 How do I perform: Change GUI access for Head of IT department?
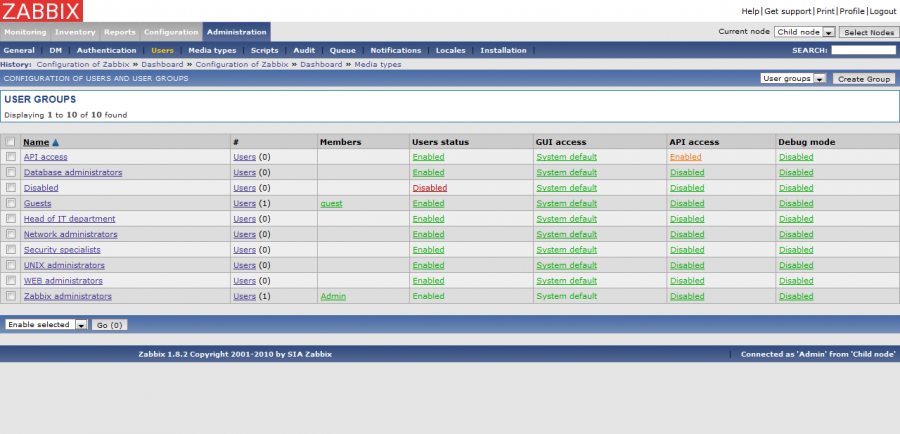(x=567, y=219)
